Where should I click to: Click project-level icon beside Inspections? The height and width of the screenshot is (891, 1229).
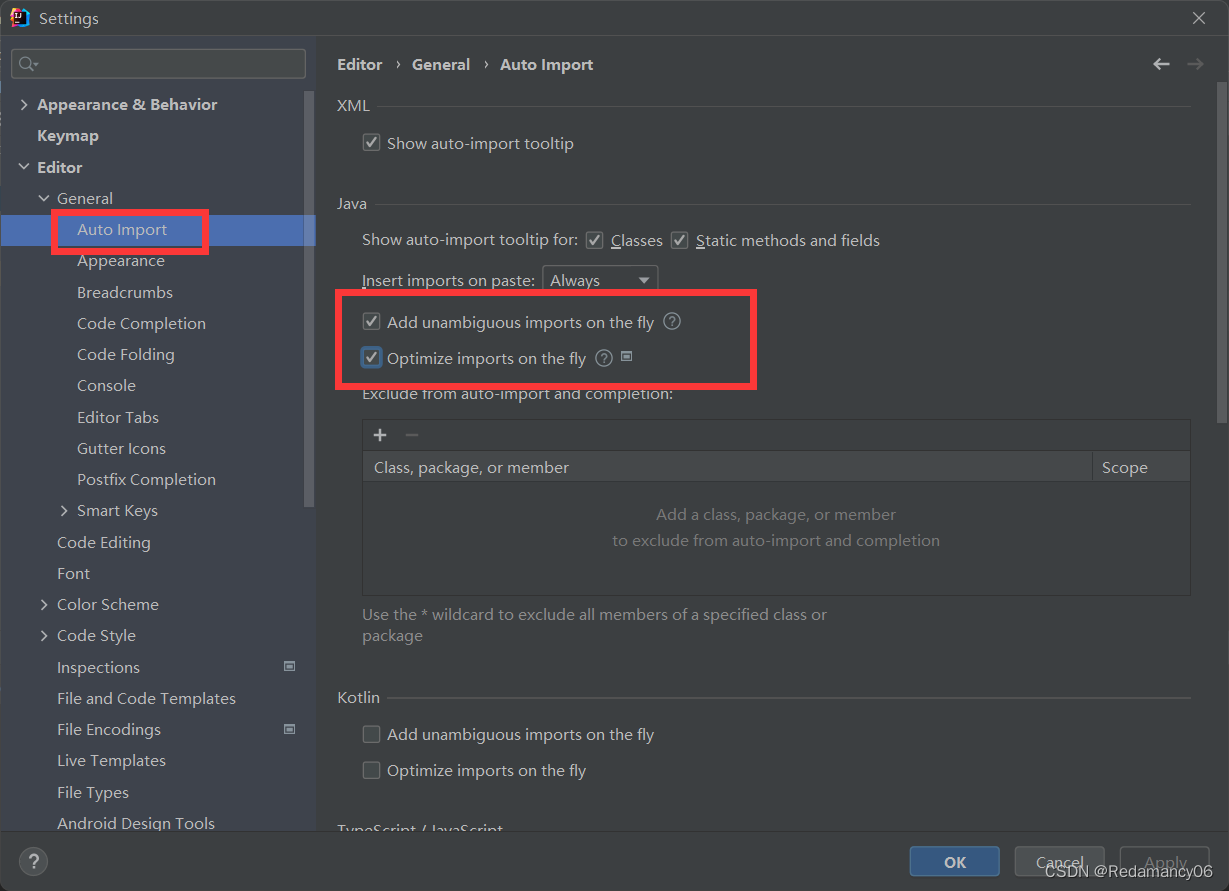click(x=290, y=666)
